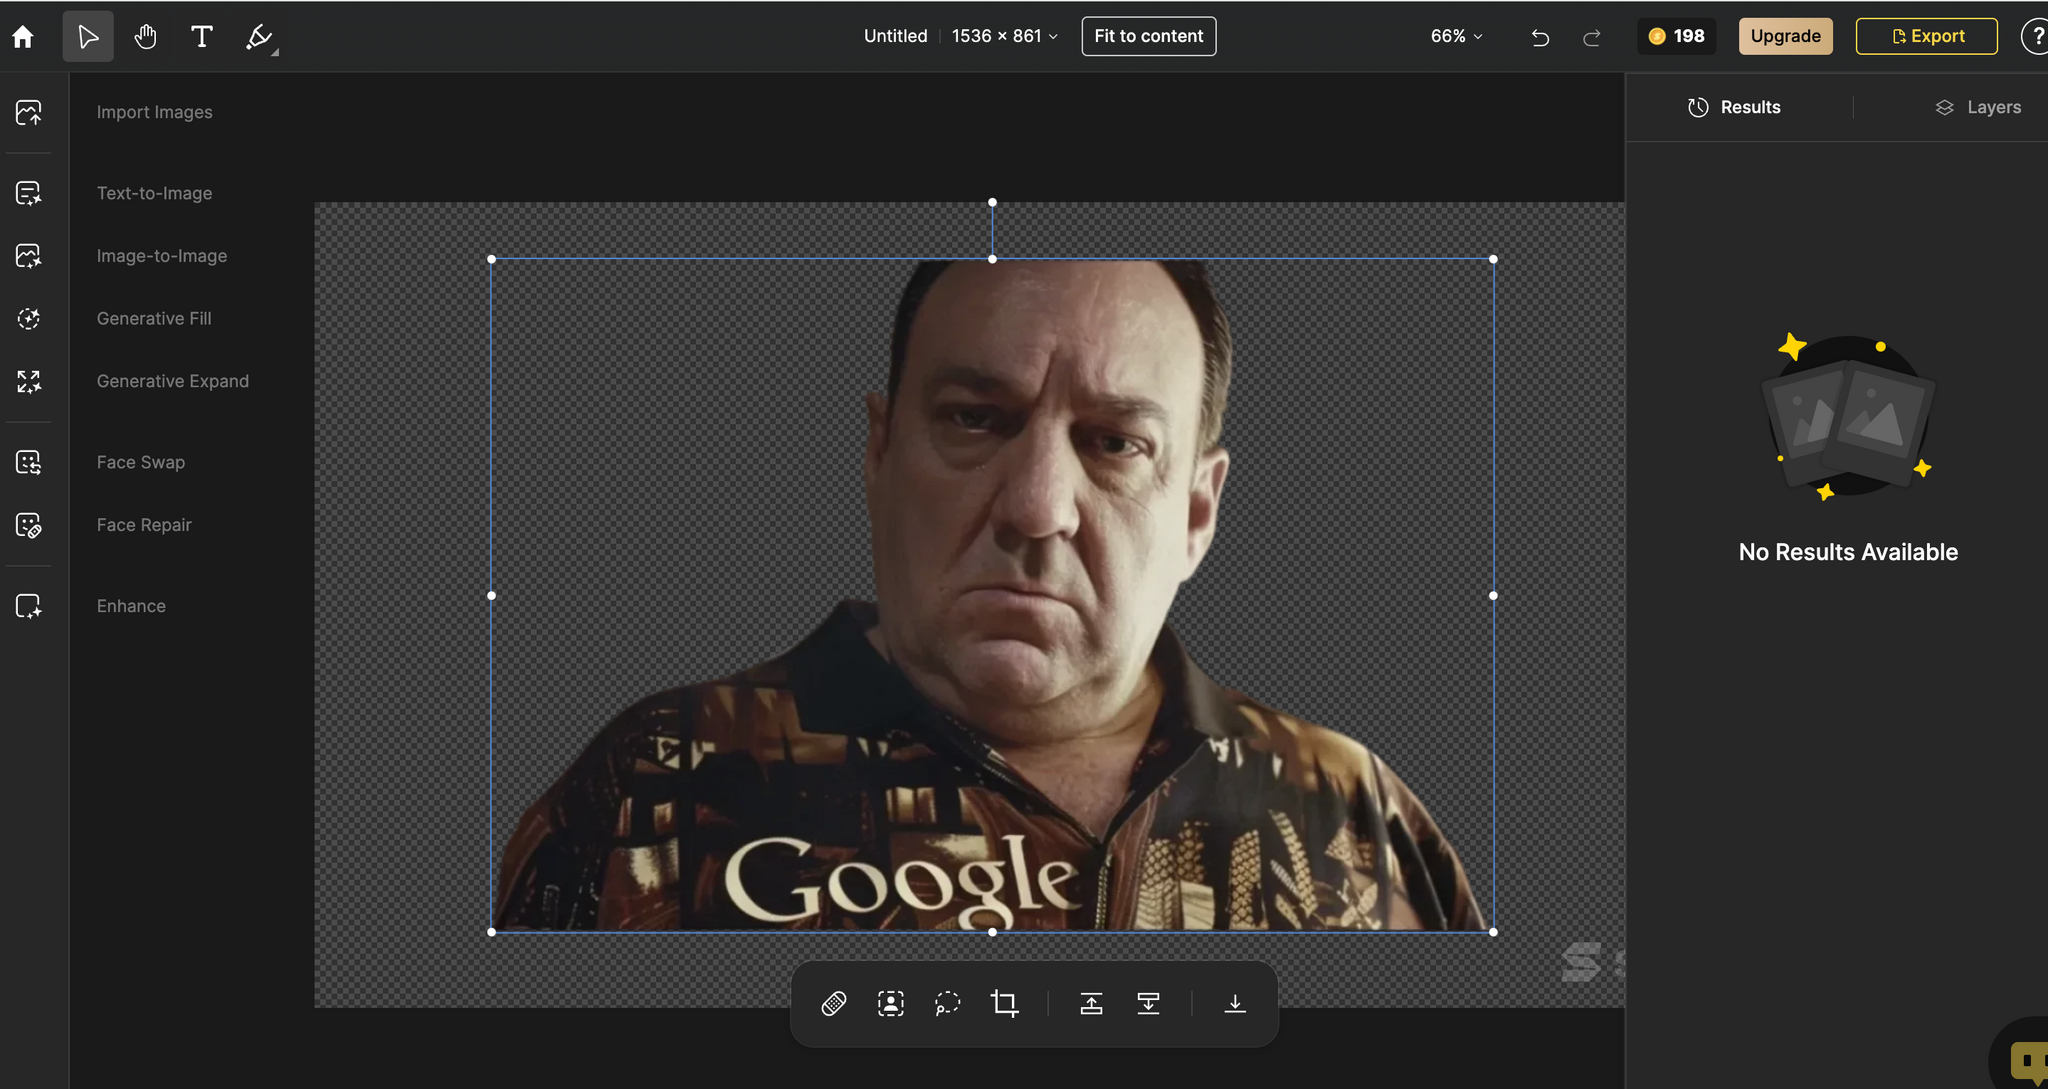This screenshot has height=1089, width=2048.
Task: Click the right-middle selection handle
Action: tap(1493, 595)
